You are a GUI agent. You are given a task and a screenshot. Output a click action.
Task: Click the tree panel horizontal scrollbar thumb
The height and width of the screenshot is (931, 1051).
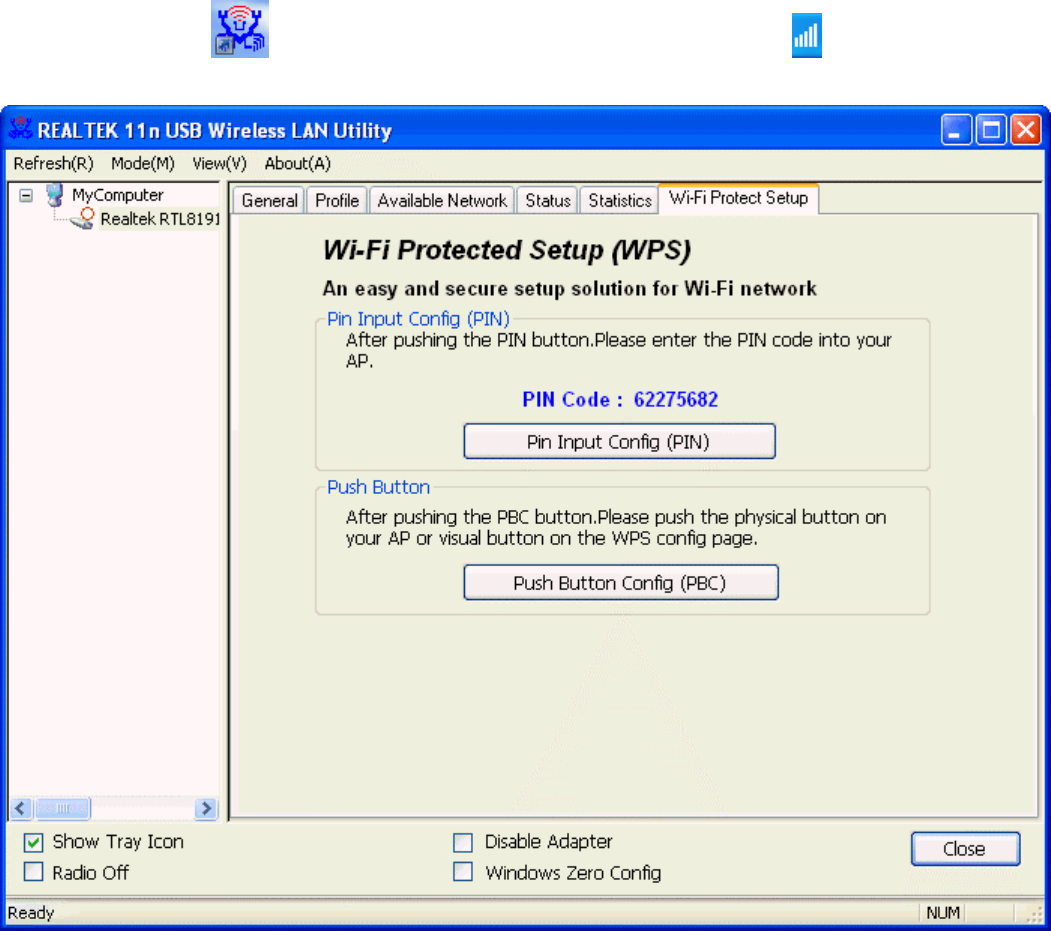(x=62, y=808)
